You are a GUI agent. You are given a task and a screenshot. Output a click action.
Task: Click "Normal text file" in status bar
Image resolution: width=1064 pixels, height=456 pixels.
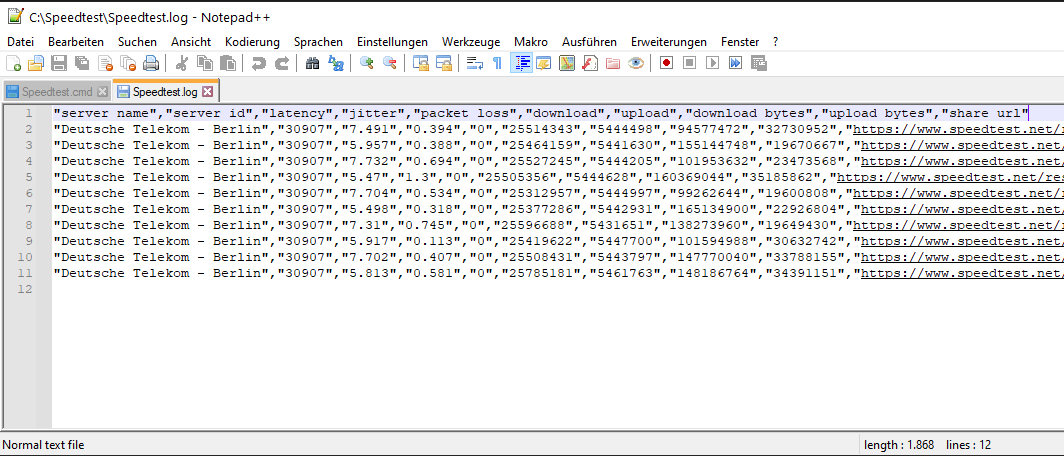pyautogui.click(x=43, y=445)
